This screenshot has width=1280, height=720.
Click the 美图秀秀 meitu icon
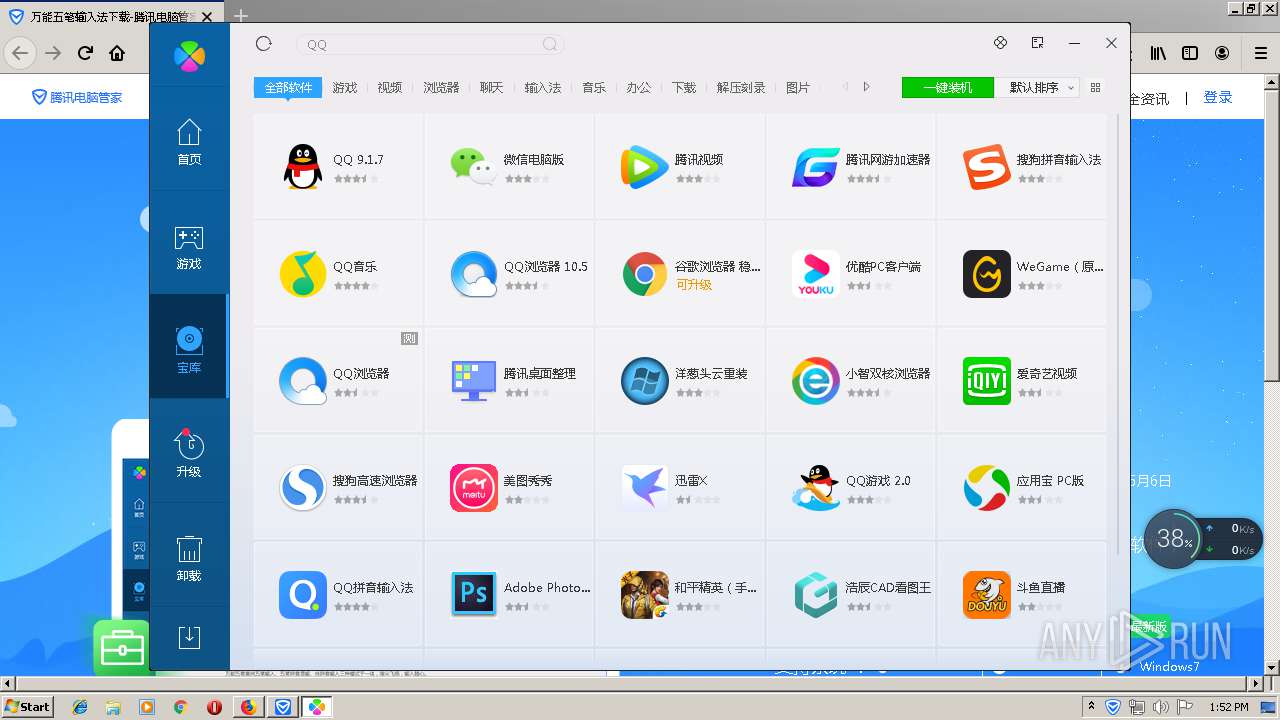pos(474,487)
